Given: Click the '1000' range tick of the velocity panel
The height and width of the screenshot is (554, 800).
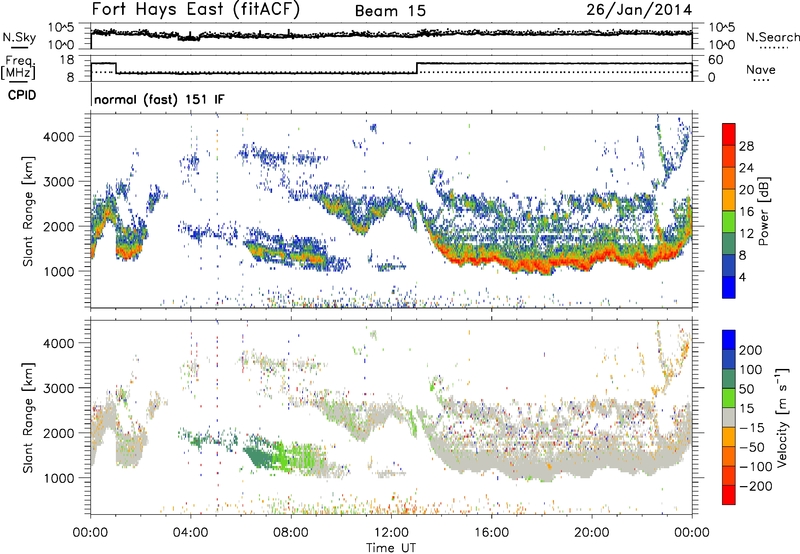Looking at the screenshot, I should pos(59,478).
